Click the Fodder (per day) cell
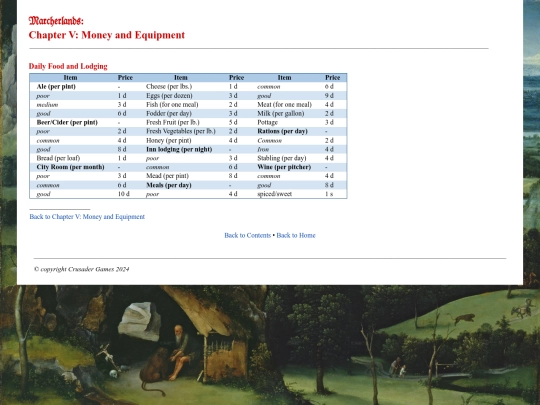Screen dimensions: 540x405 point(169,113)
